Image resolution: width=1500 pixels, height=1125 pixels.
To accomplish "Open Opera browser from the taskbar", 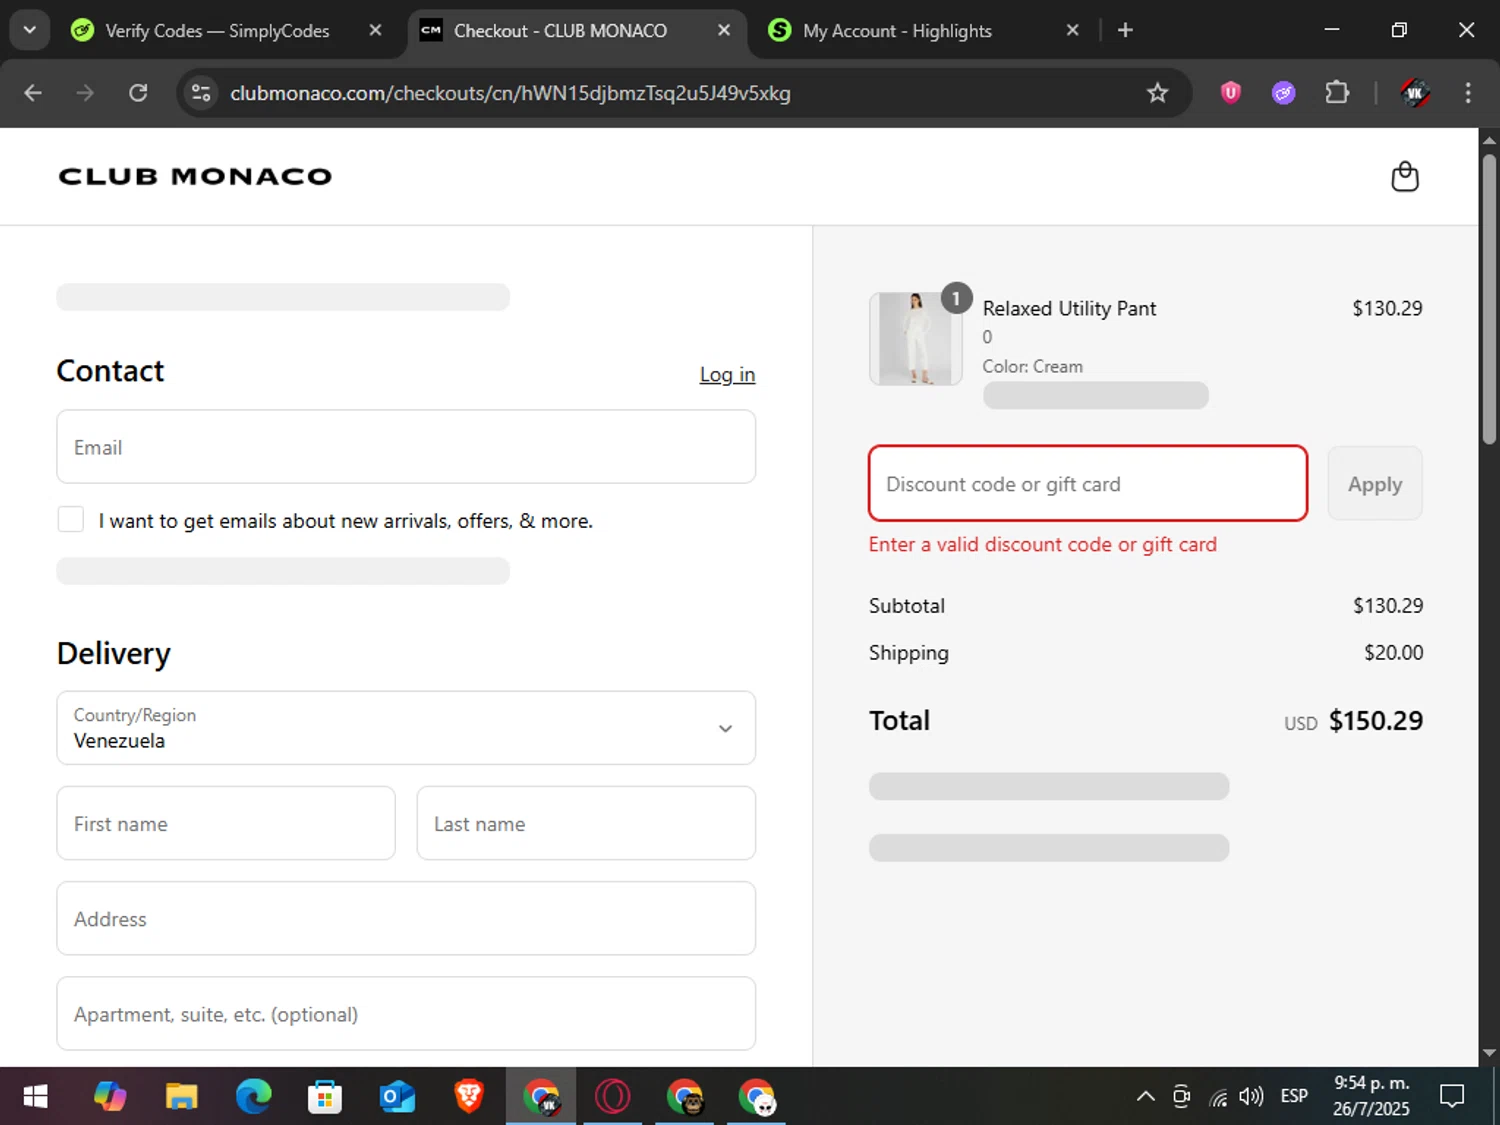I will click(x=612, y=1097).
